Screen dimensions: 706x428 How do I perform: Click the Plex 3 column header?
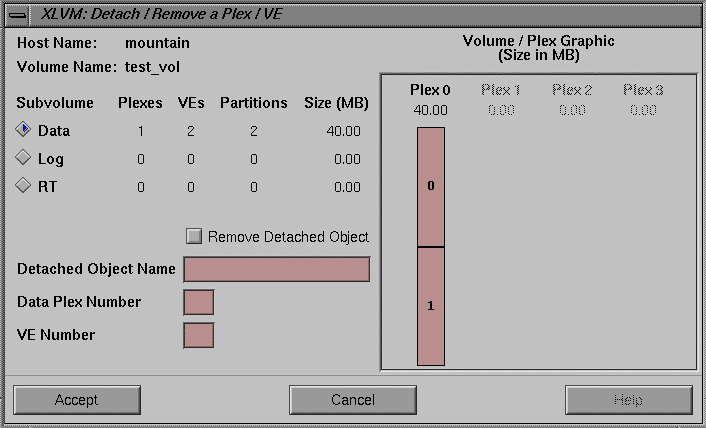point(643,90)
